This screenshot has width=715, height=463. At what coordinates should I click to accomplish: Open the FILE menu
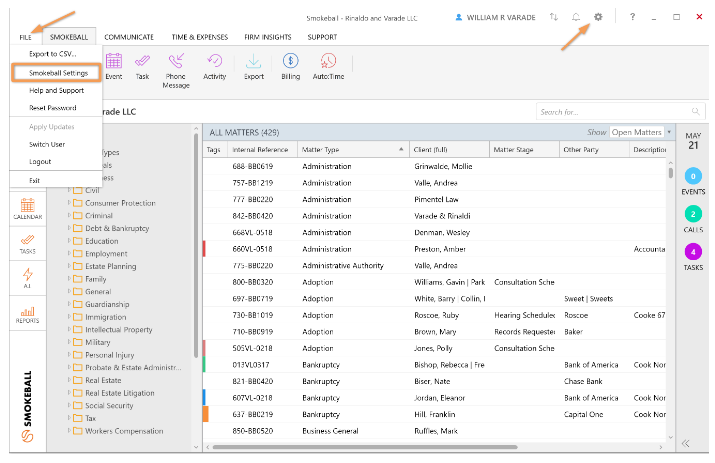click(26, 37)
